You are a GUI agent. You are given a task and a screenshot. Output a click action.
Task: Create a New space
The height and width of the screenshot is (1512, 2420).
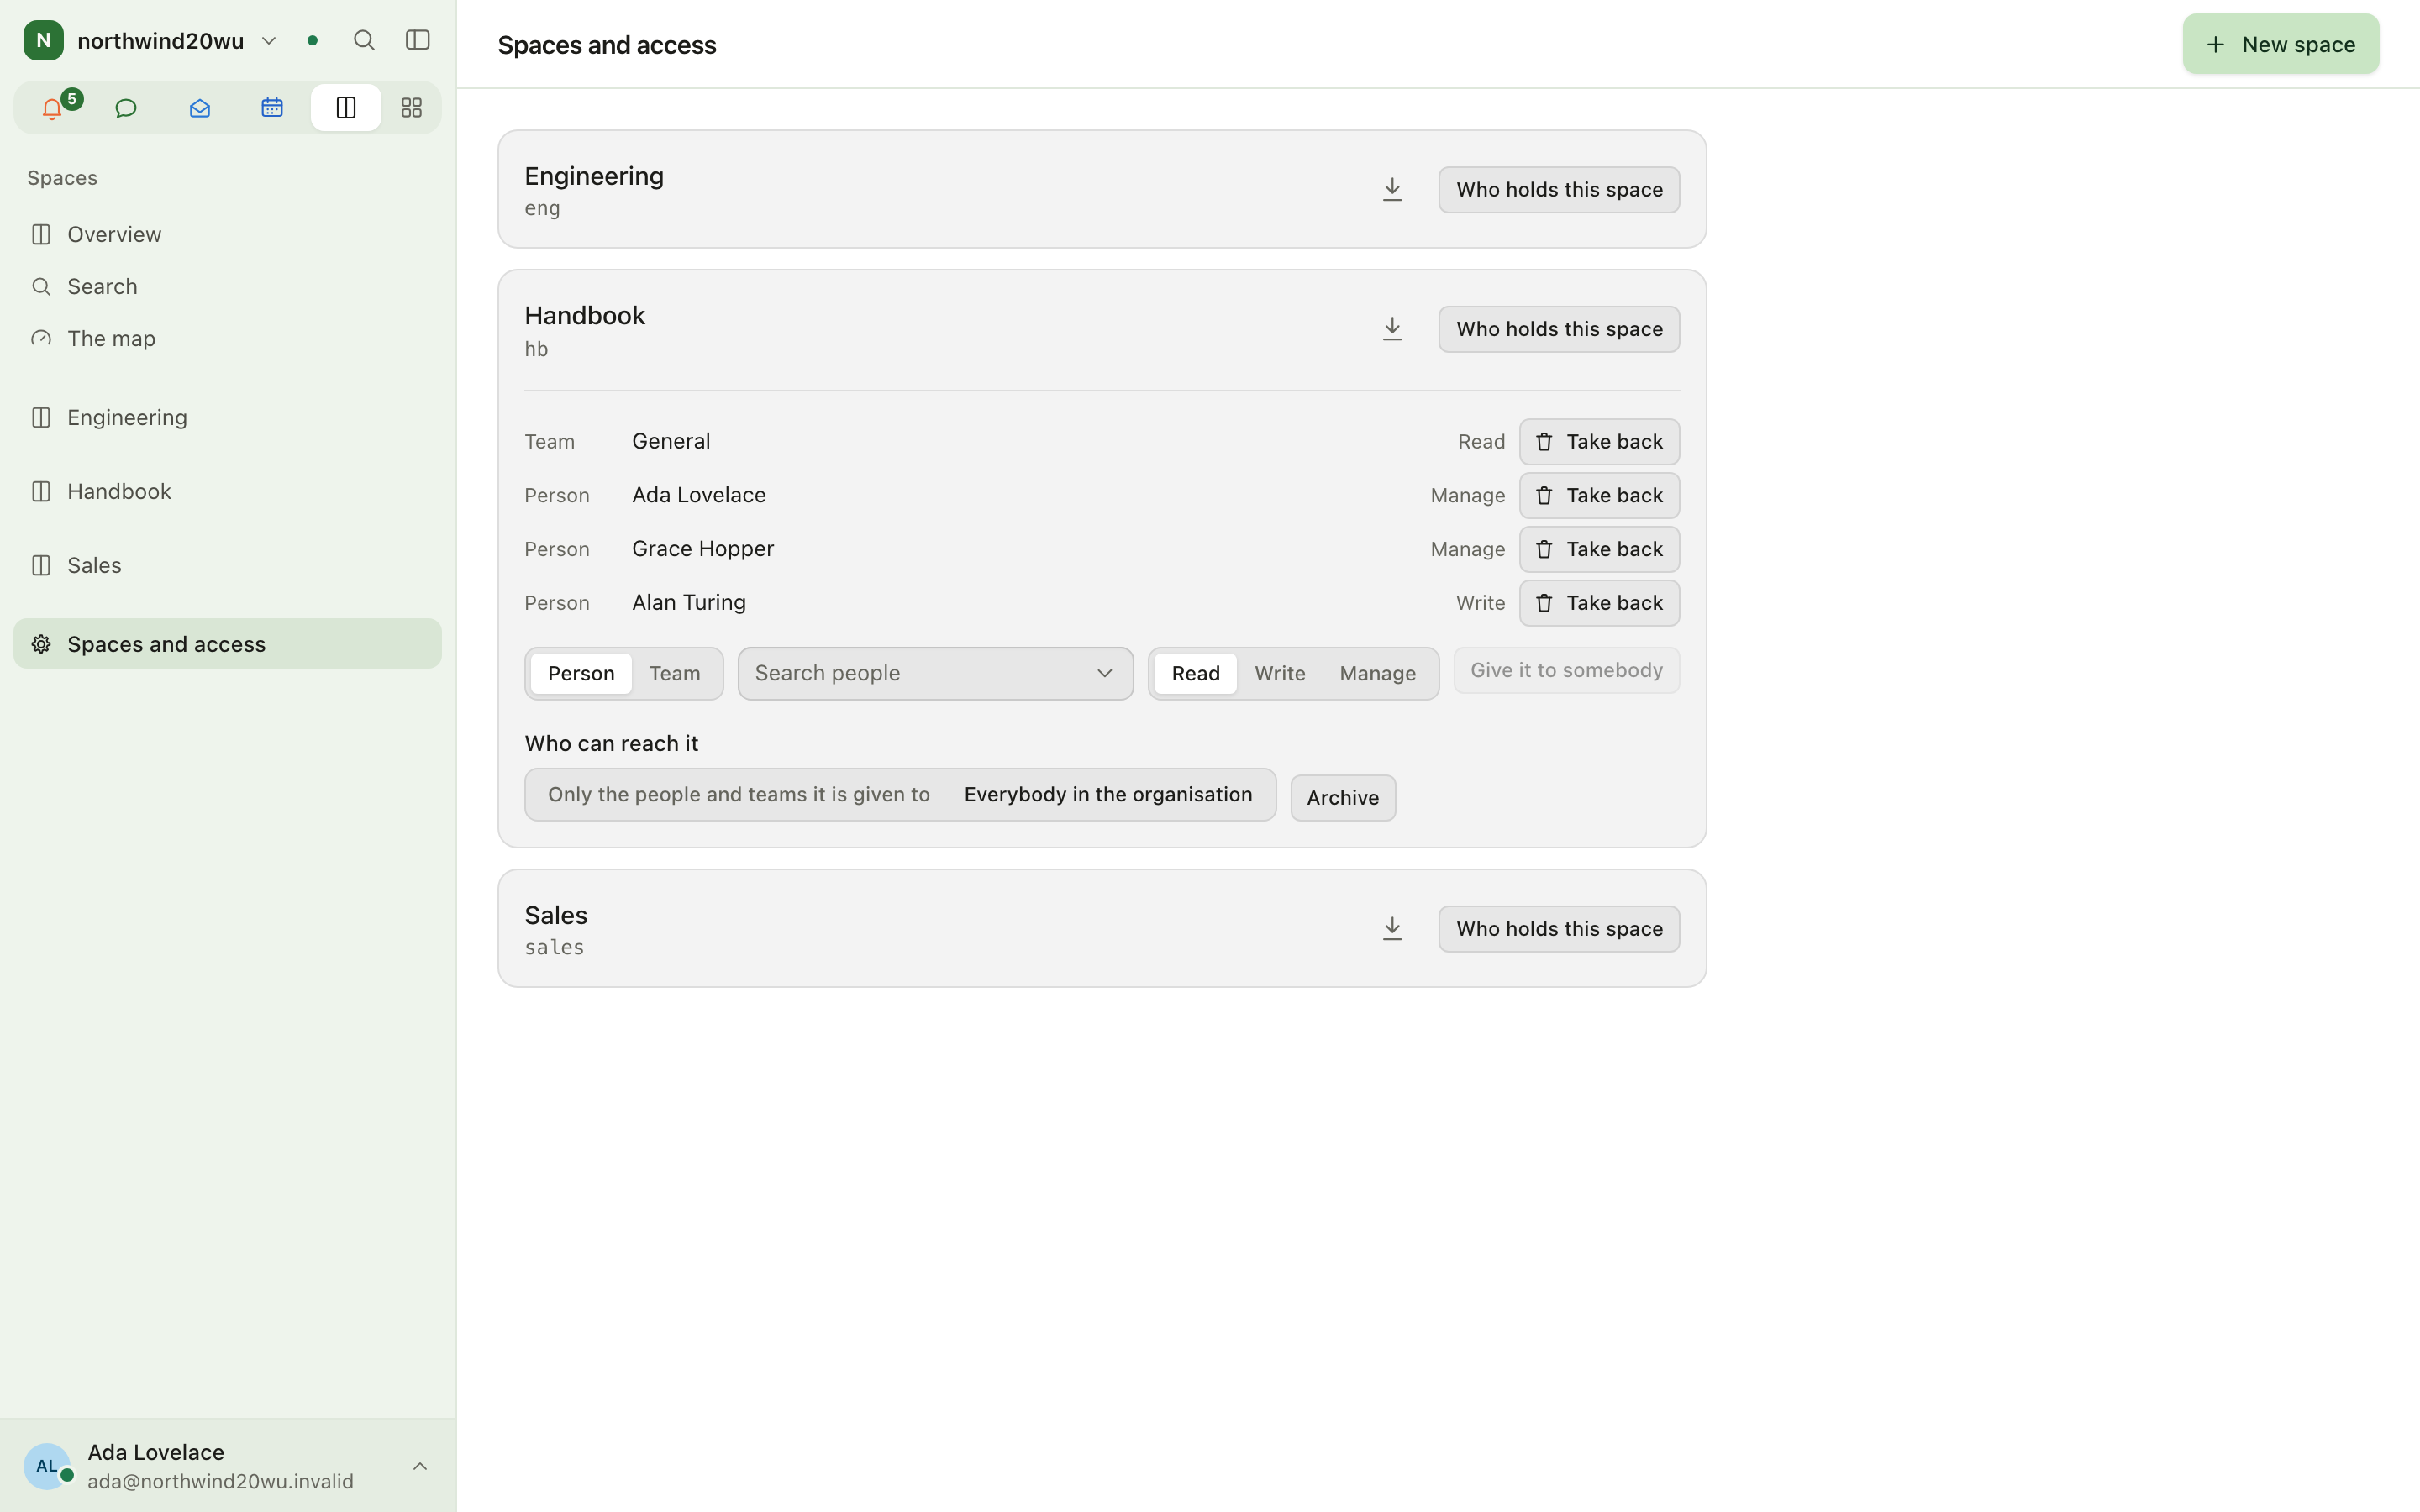[2280, 44]
